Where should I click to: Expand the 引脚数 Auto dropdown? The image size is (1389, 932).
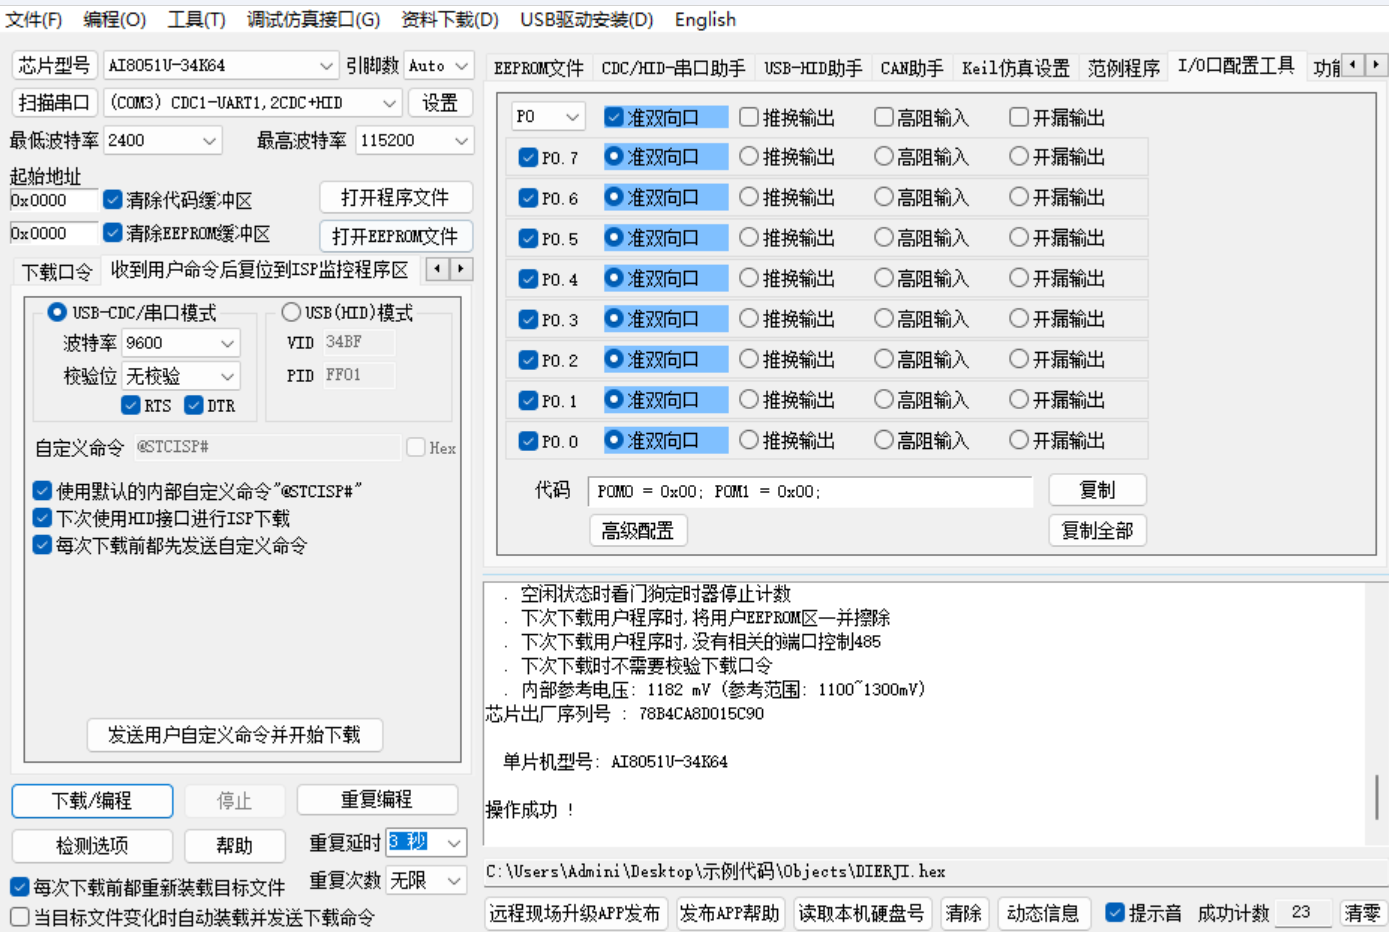pos(461,66)
